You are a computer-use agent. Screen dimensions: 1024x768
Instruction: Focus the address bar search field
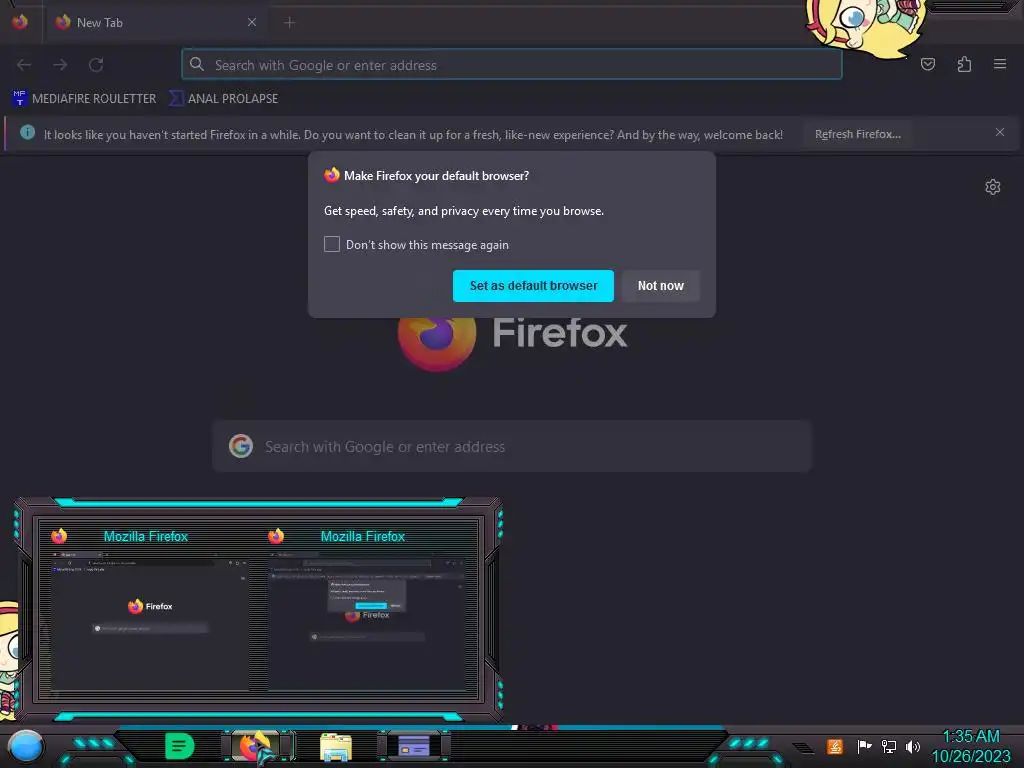click(511, 65)
